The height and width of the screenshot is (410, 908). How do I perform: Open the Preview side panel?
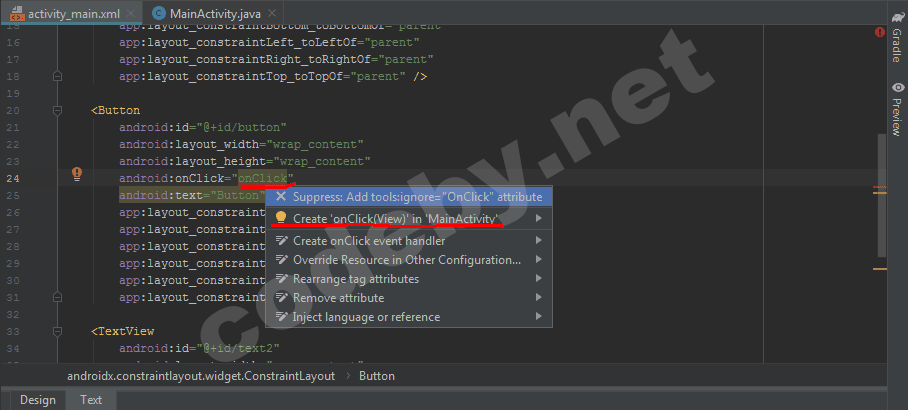(x=898, y=109)
